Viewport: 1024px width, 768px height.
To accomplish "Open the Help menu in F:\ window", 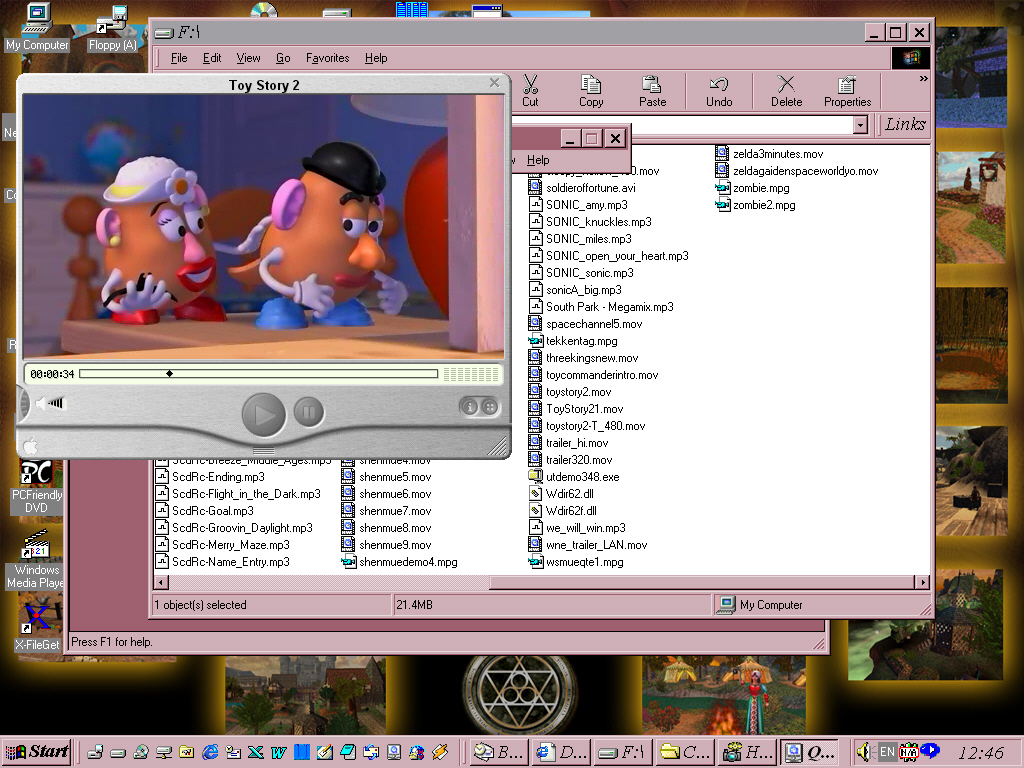I will point(376,58).
